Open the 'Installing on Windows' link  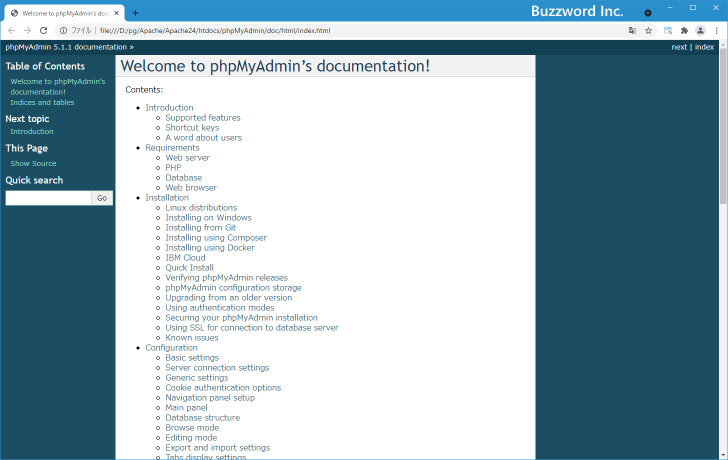click(x=208, y=218)
